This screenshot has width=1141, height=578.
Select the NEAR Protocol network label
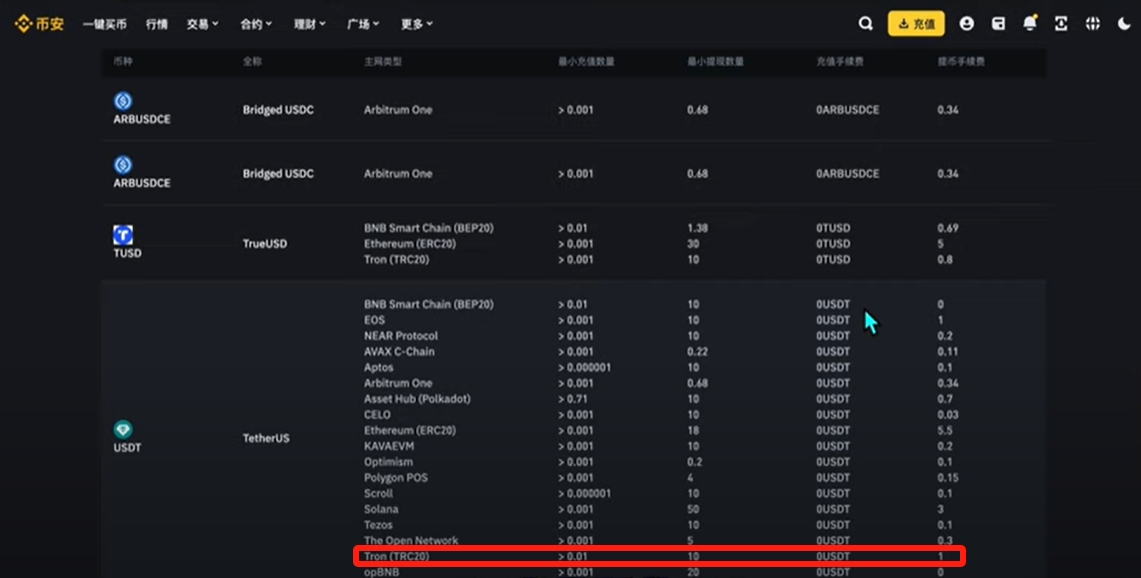(x=401, y=336)
